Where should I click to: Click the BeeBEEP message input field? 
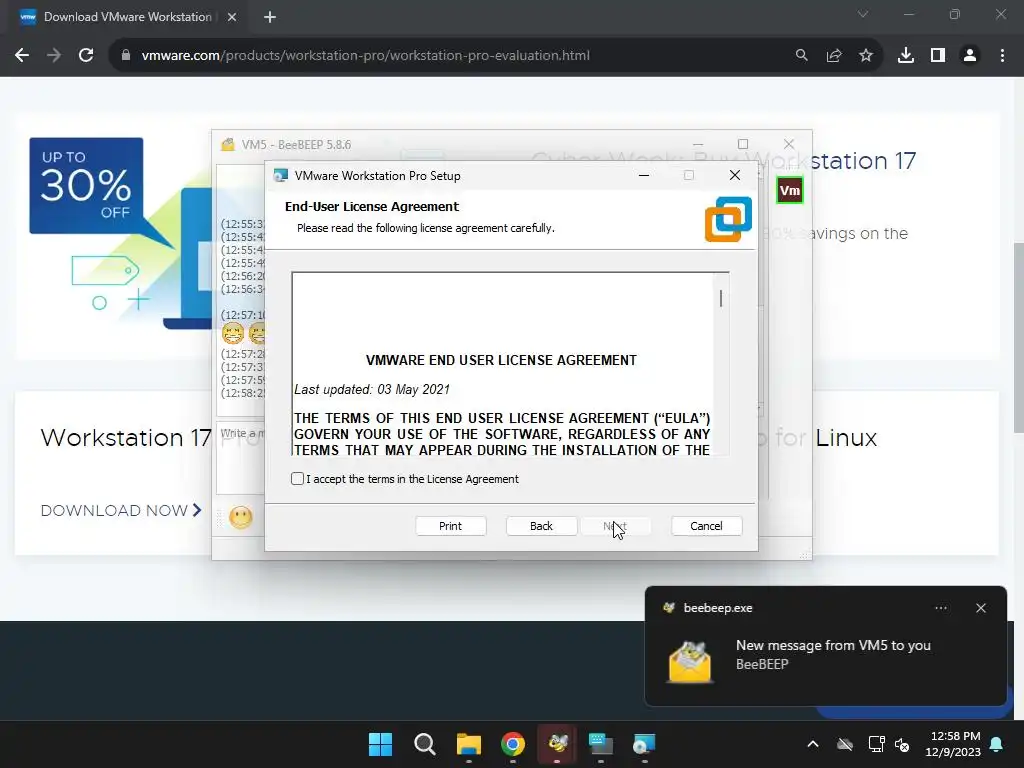point(240,457)
